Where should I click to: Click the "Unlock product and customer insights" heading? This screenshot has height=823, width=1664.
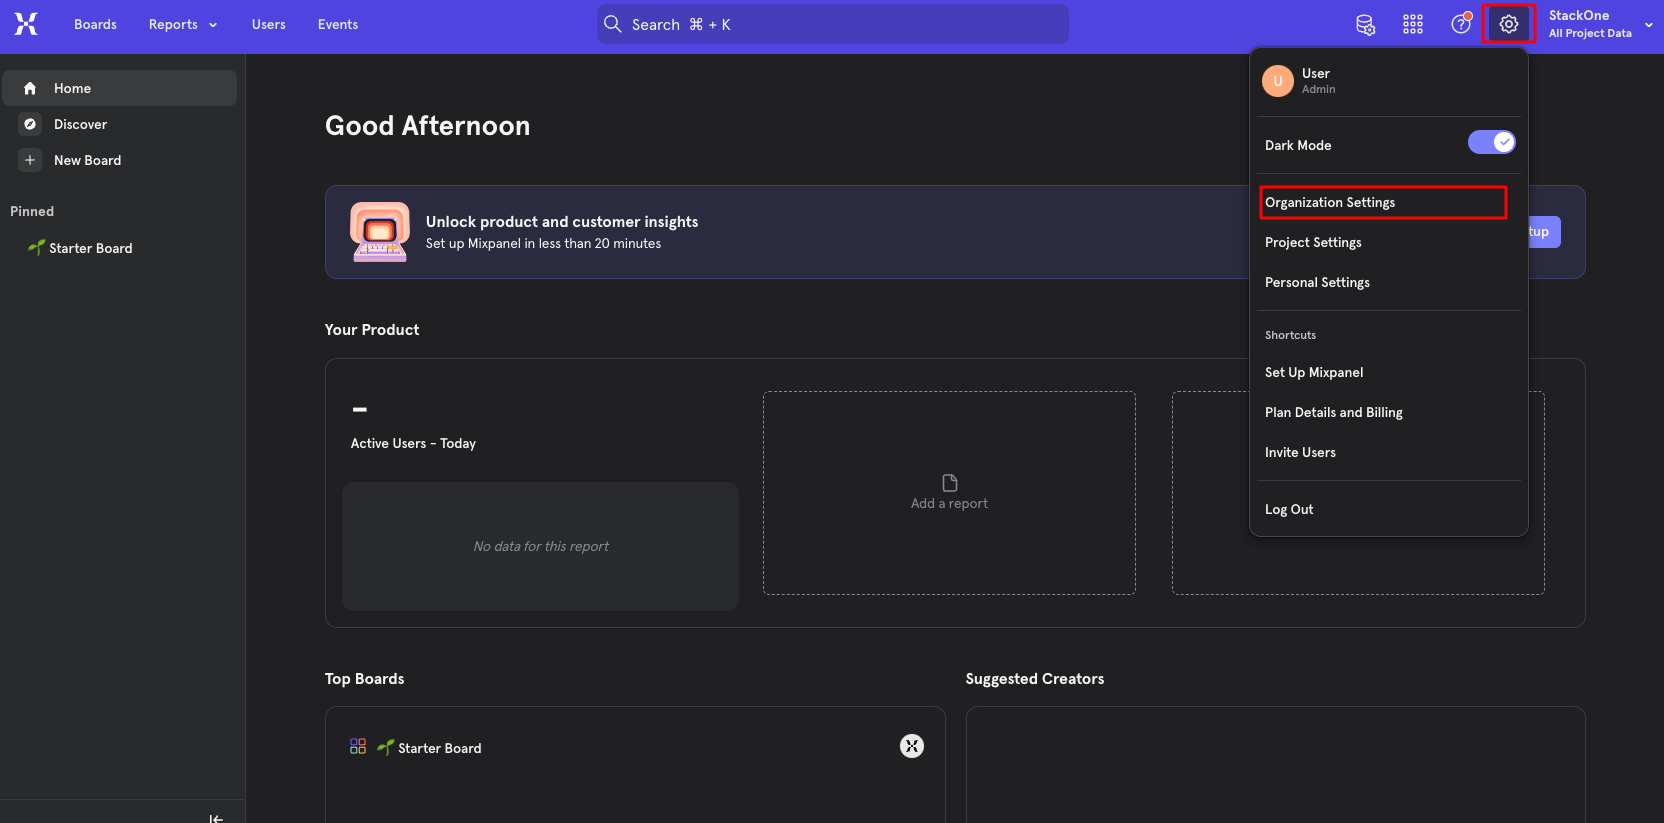point(562,222)
